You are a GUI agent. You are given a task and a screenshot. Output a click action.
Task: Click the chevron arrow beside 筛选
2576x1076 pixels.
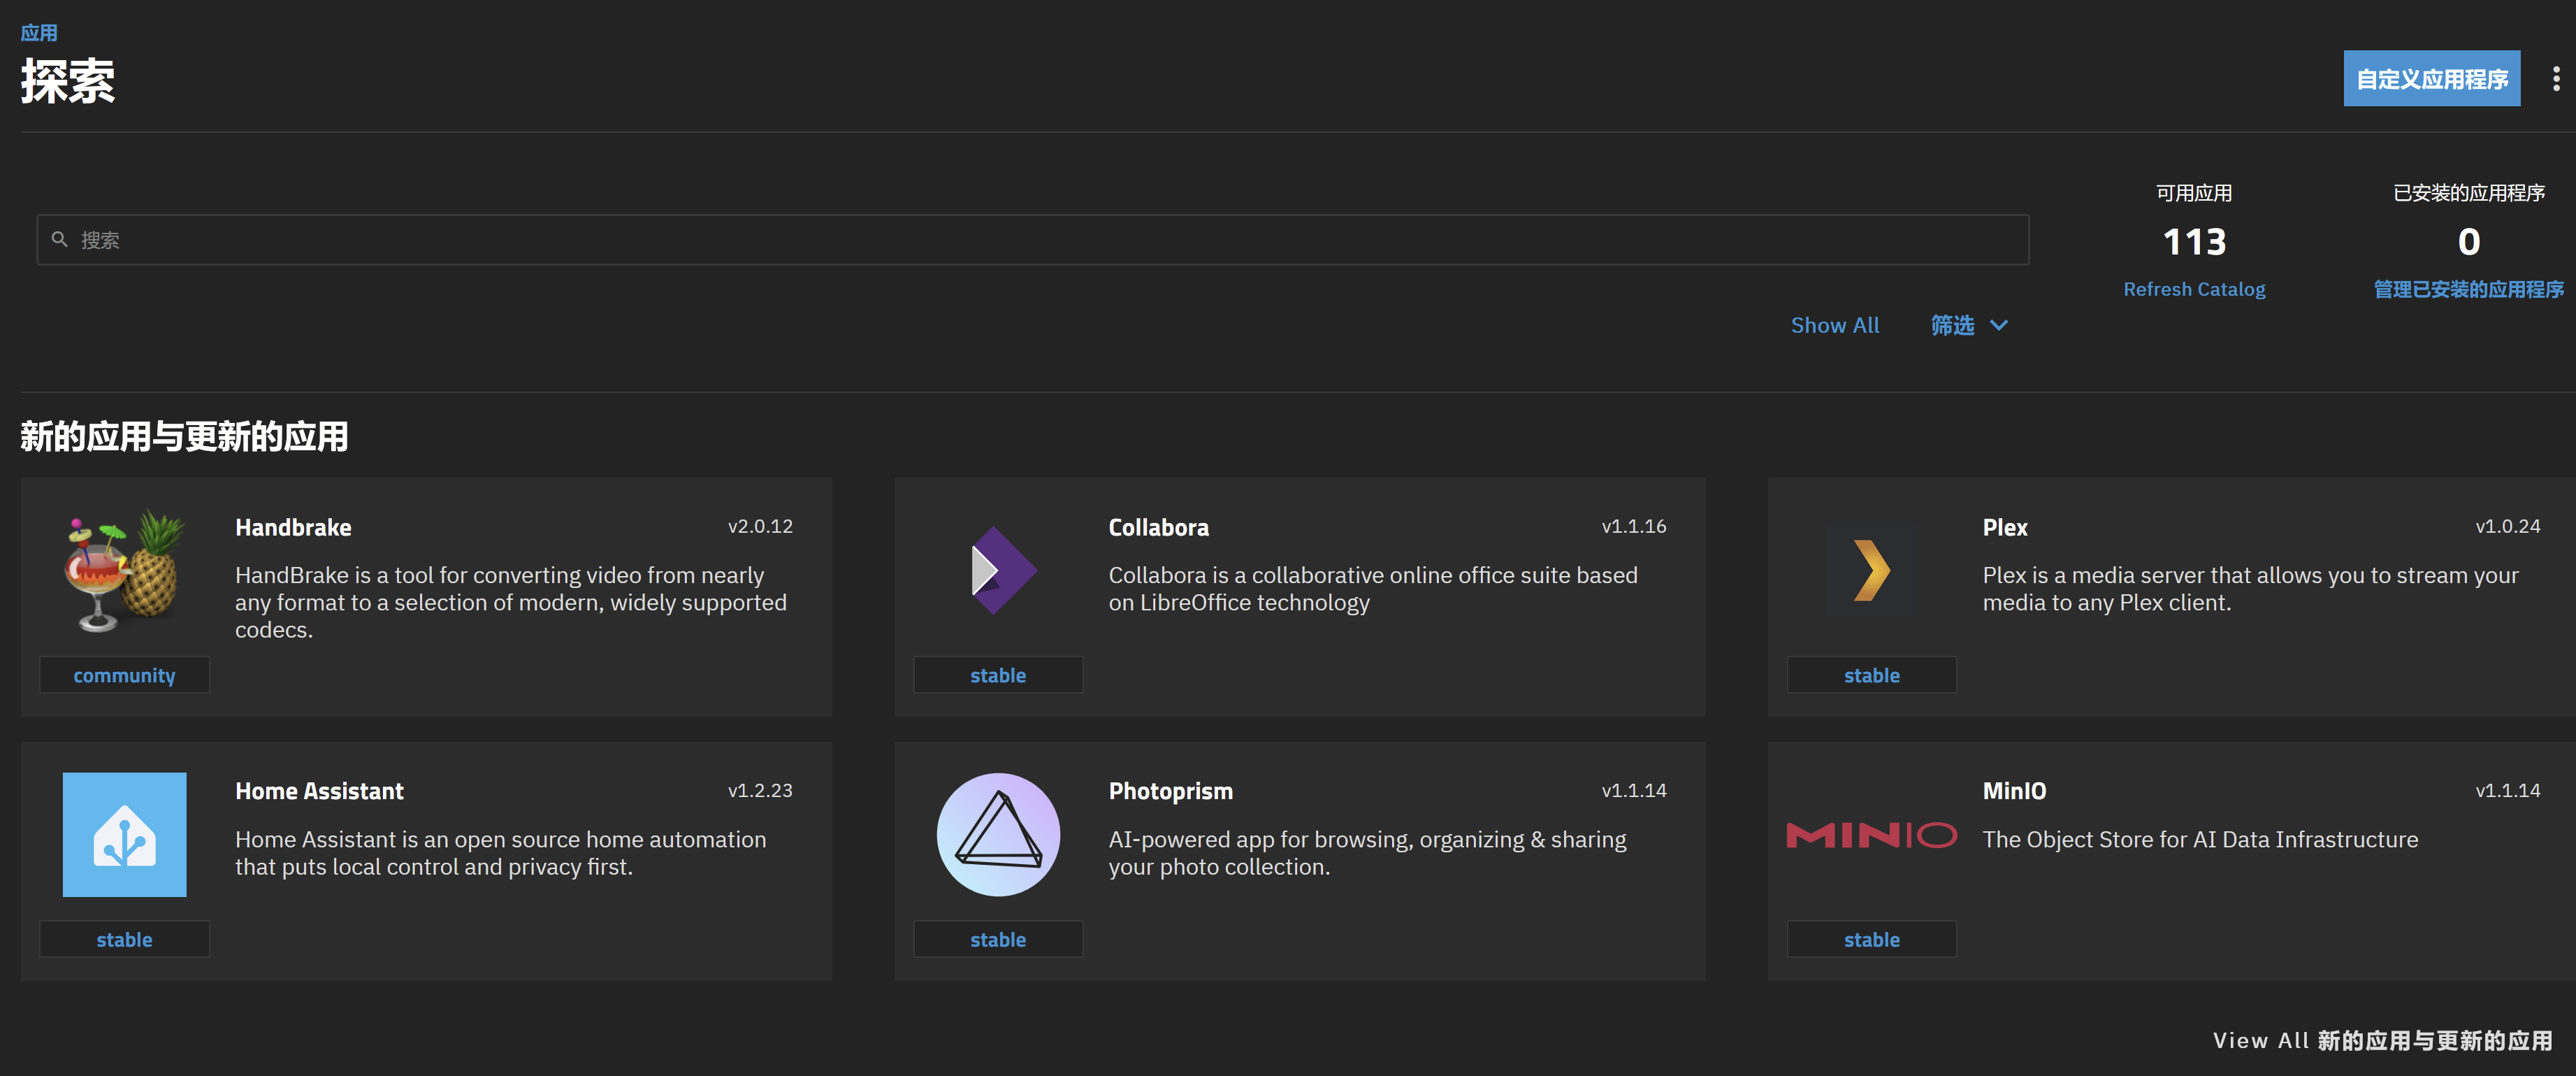coord(1999,325)
